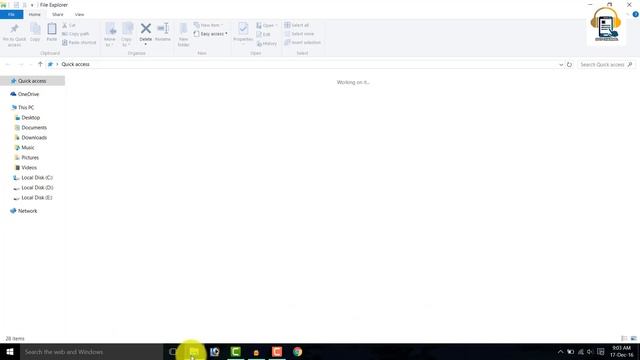640x360 pixels.
Task: Click the Quick access address bar path
Action: pos(76,64)
